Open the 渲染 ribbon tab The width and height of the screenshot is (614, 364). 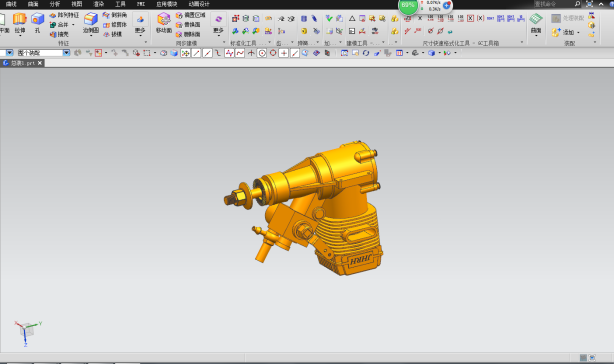point(99,4)
